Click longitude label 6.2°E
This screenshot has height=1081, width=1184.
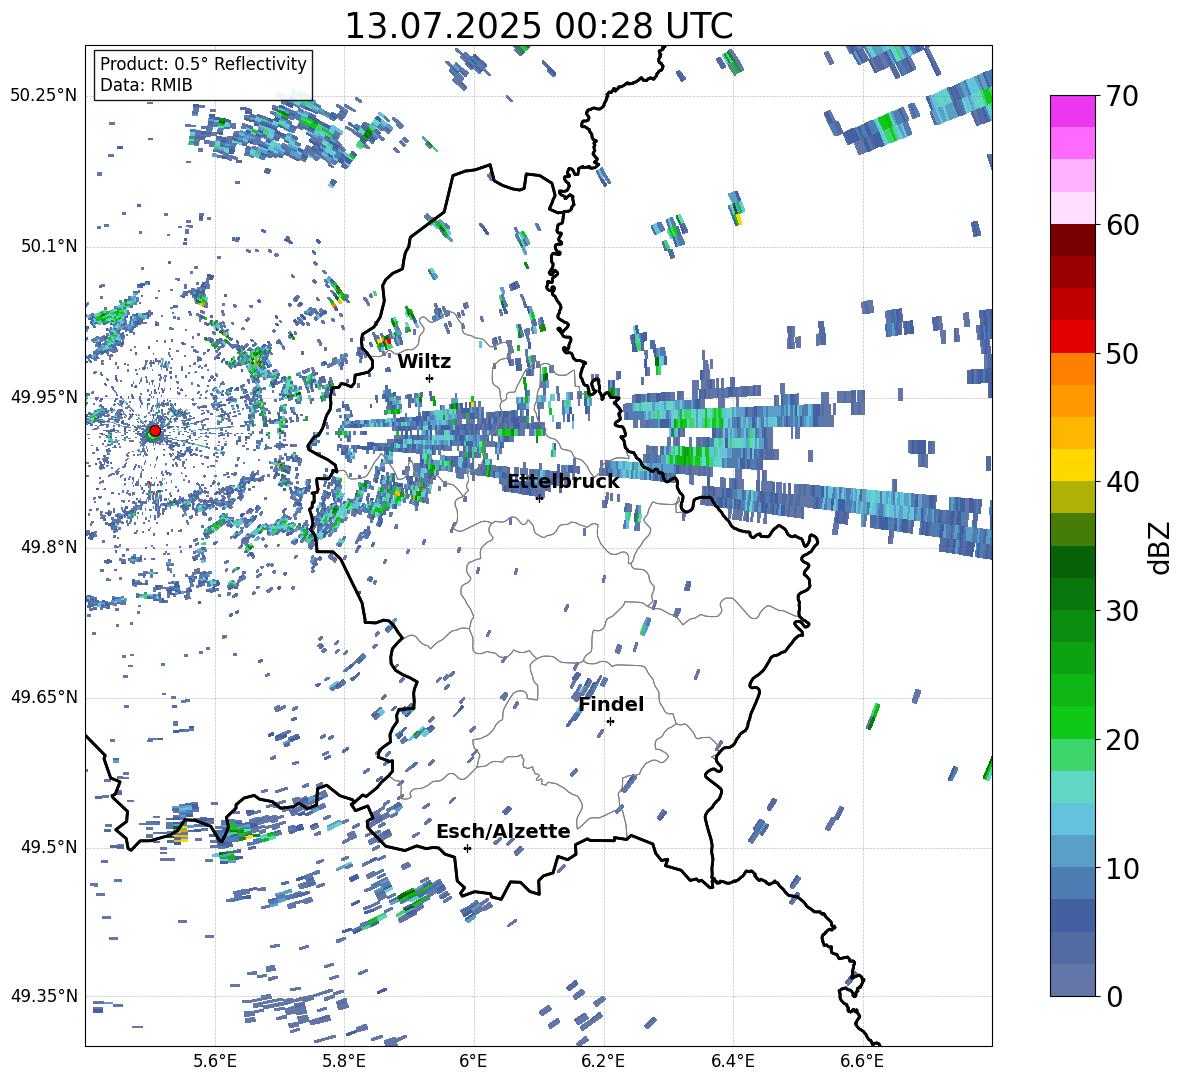(x=603, y=1061)
